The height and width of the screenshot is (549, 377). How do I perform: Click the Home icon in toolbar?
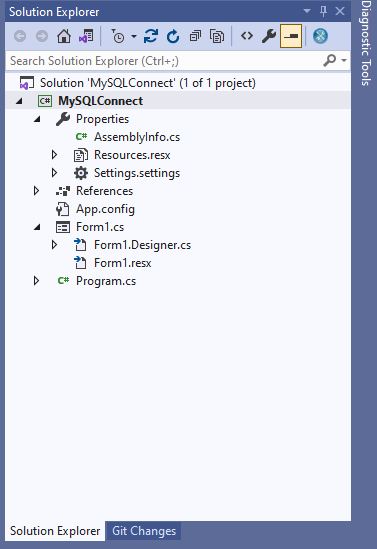point(64,36)
